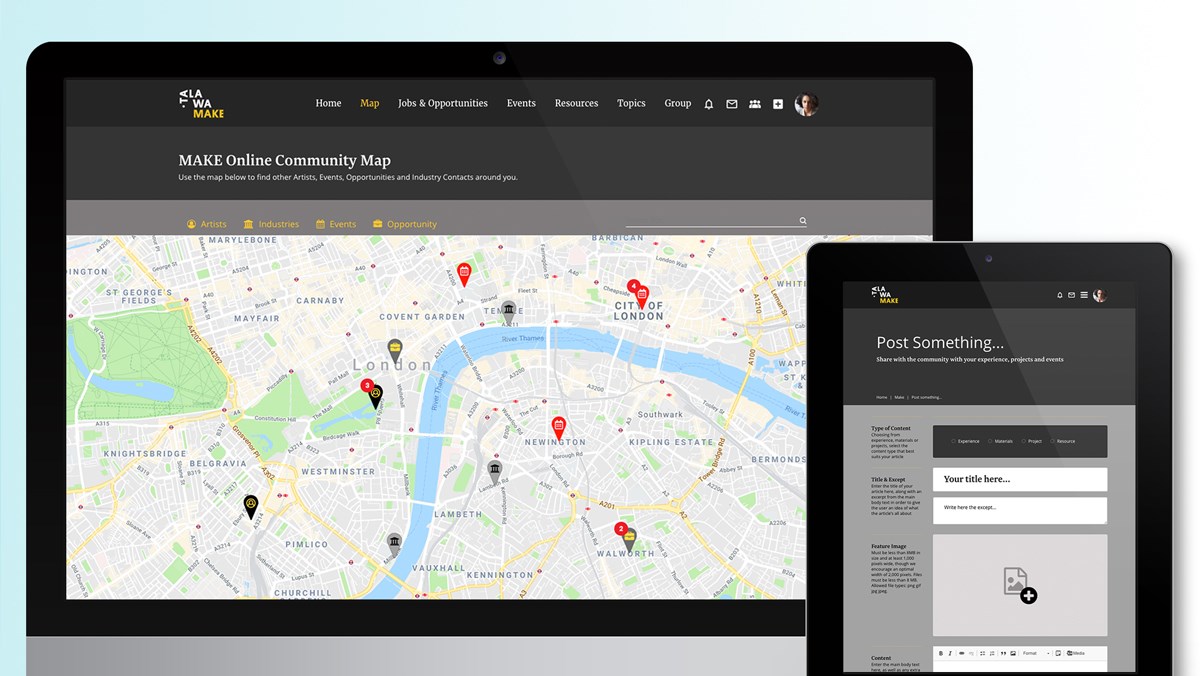
Task: Click the 'Write here the except...' field
Action: click(x=1020, y=510)
